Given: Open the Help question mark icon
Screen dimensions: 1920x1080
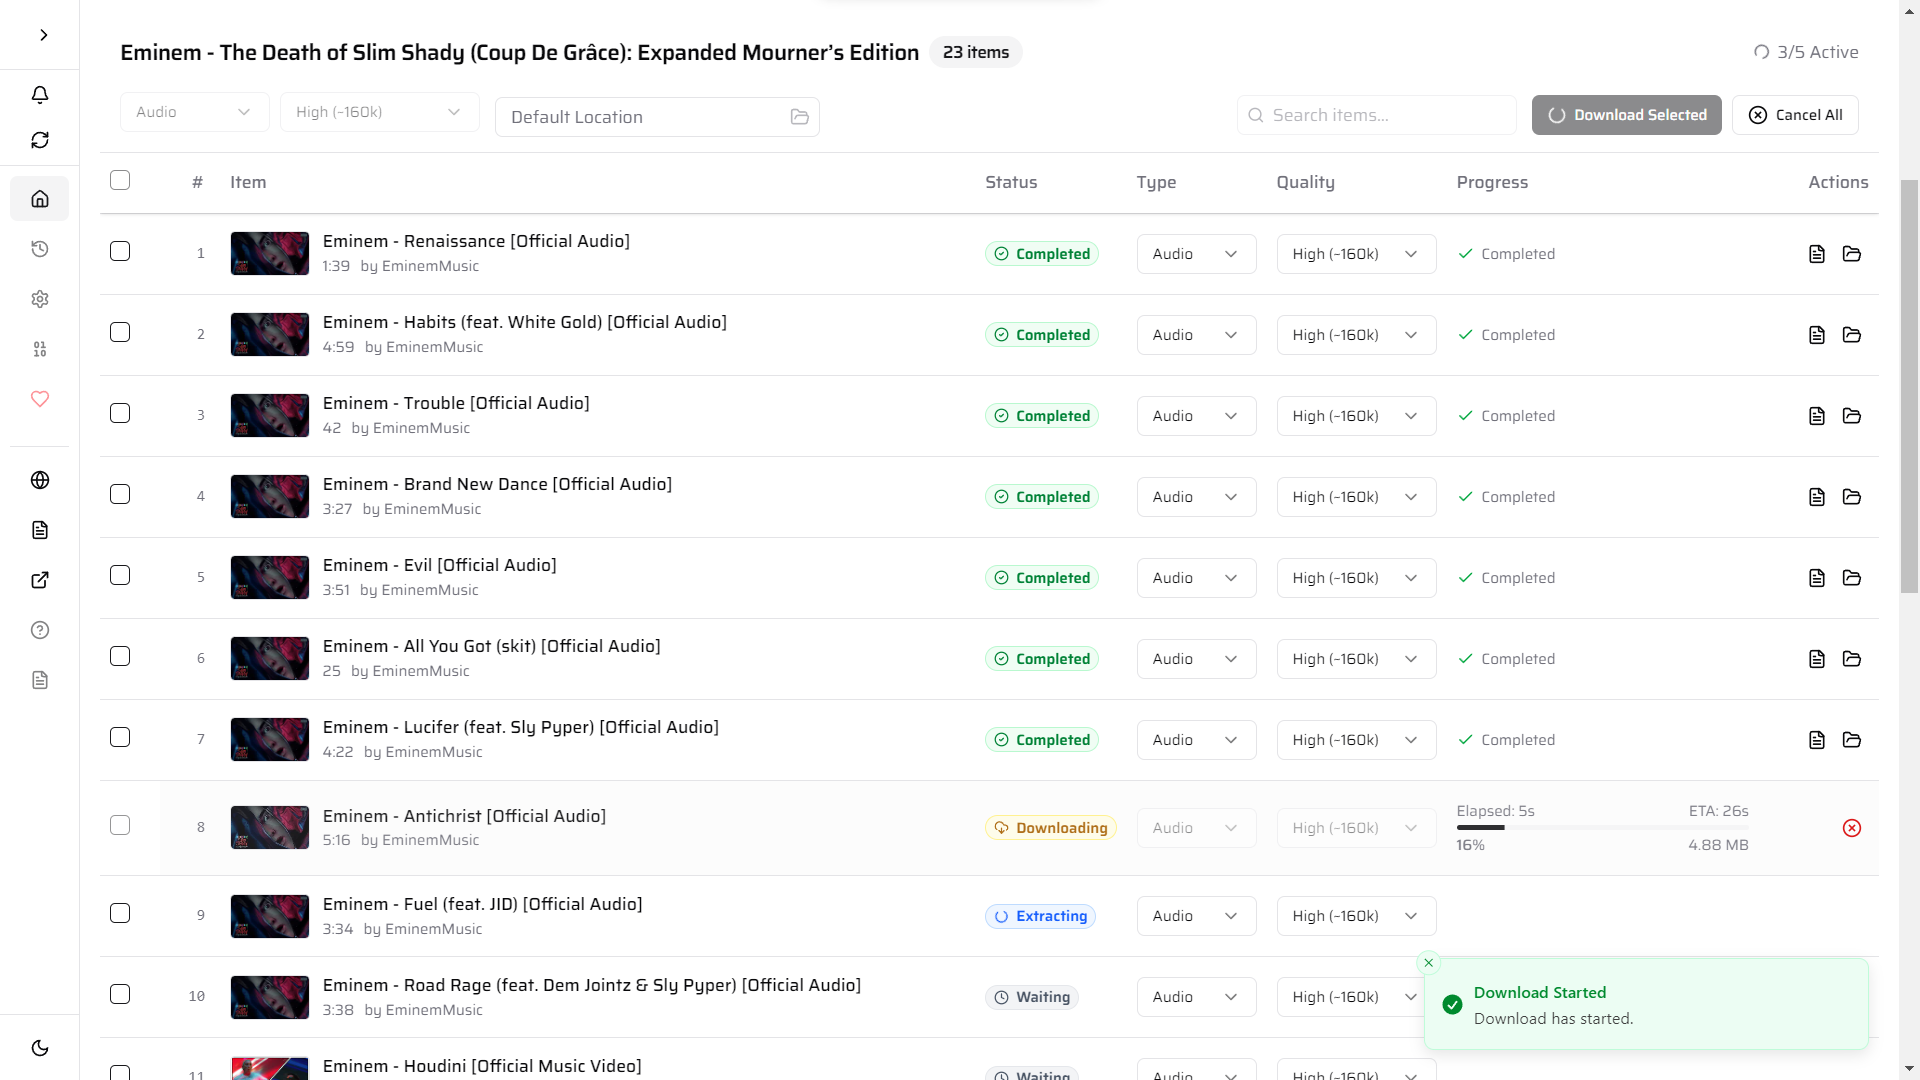Looking at the screenshot, I should pyautogui.click(x=40, y=630).
